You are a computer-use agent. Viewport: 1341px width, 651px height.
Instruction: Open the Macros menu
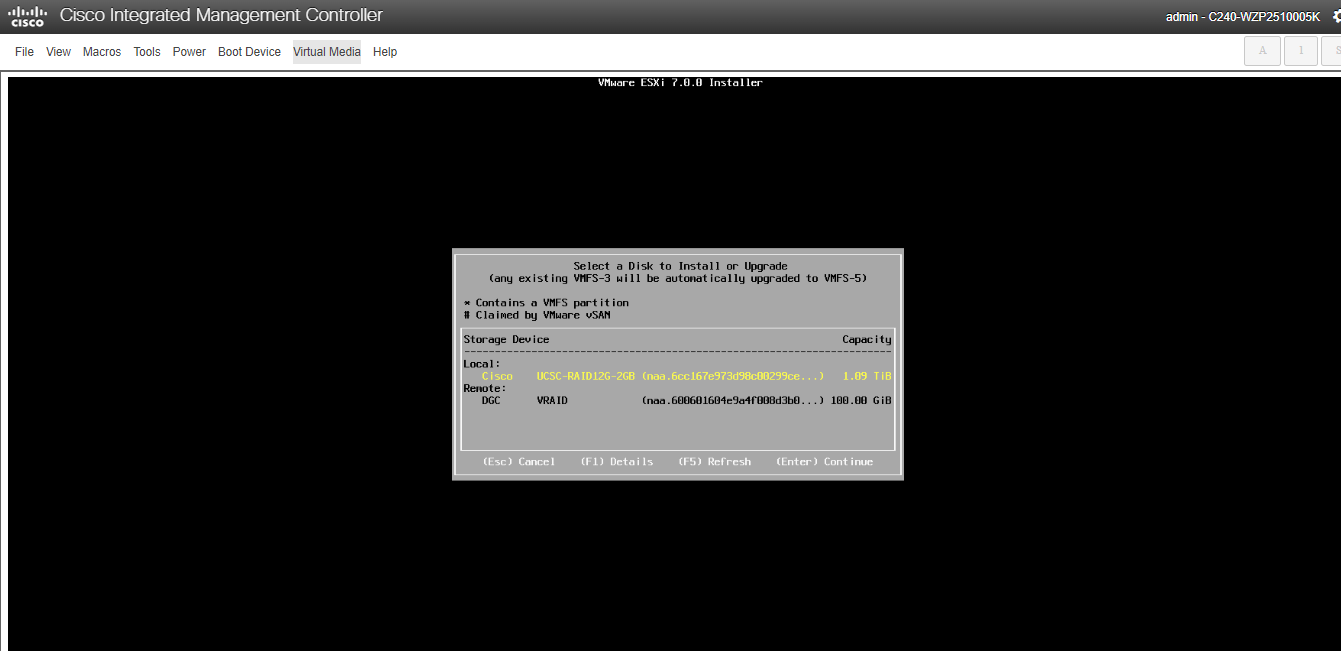(102, 52)
